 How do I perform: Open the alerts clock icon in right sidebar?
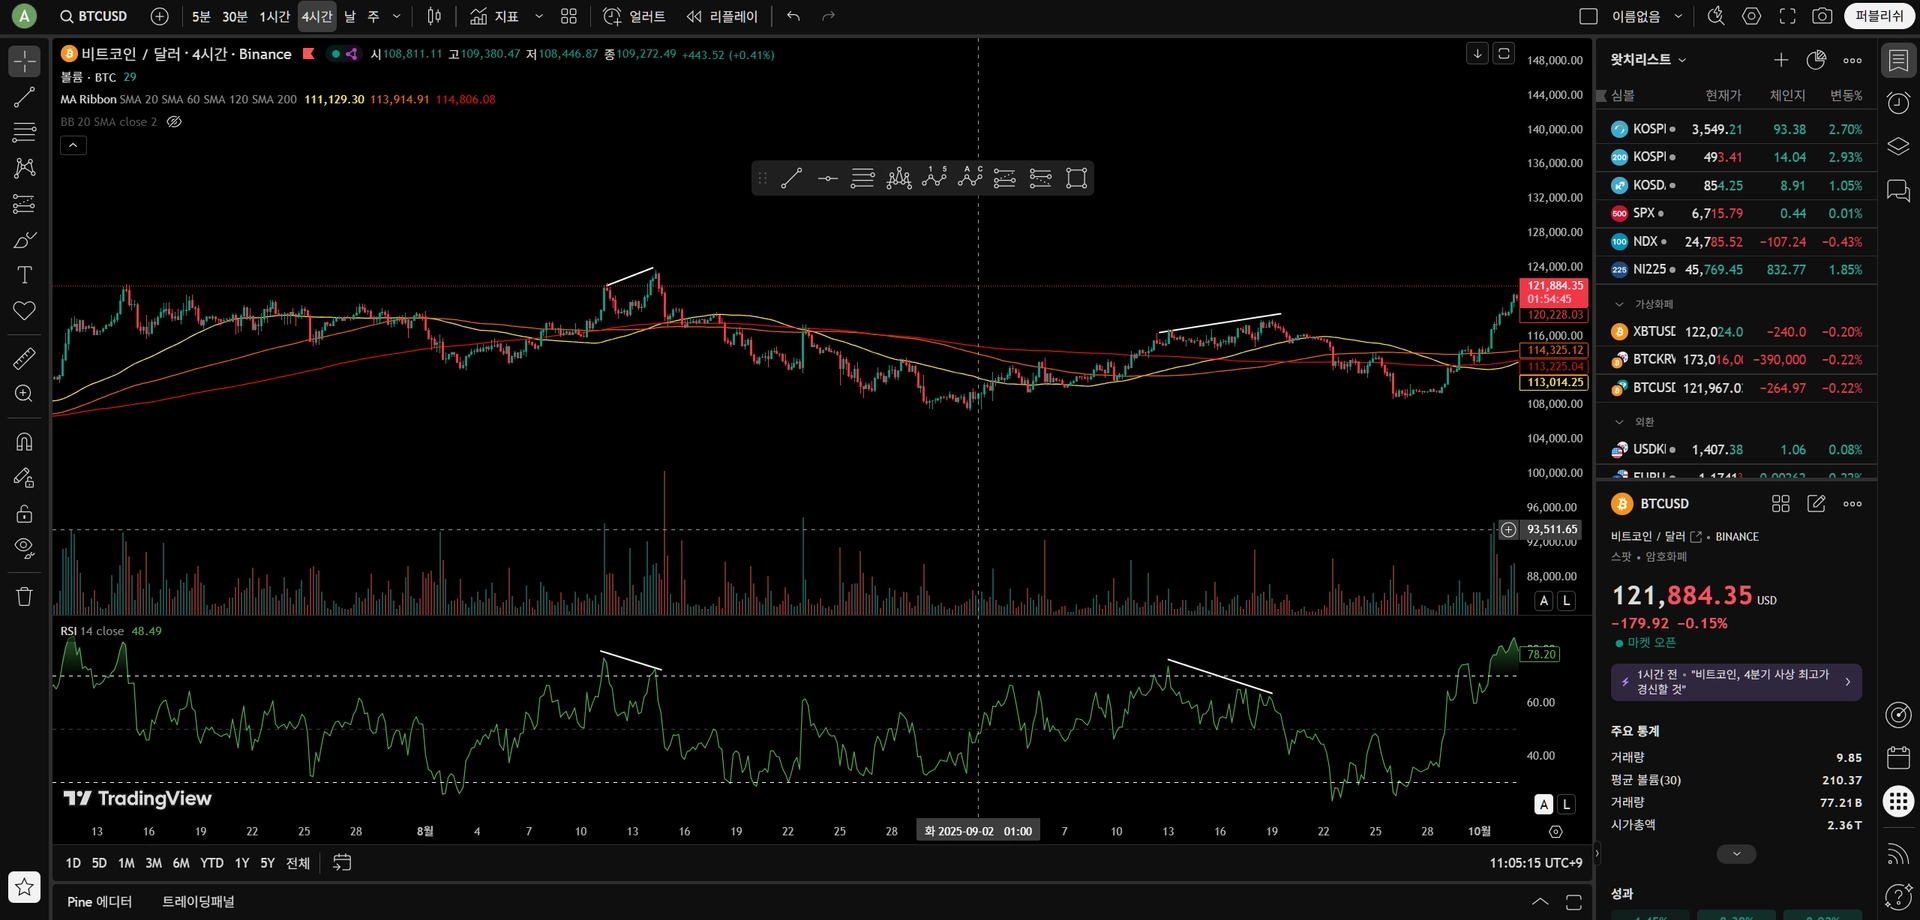click(1897, 103)
